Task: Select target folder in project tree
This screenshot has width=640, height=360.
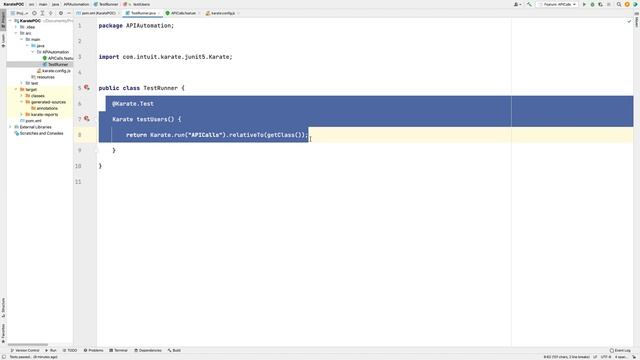Action: click(28, 89)
